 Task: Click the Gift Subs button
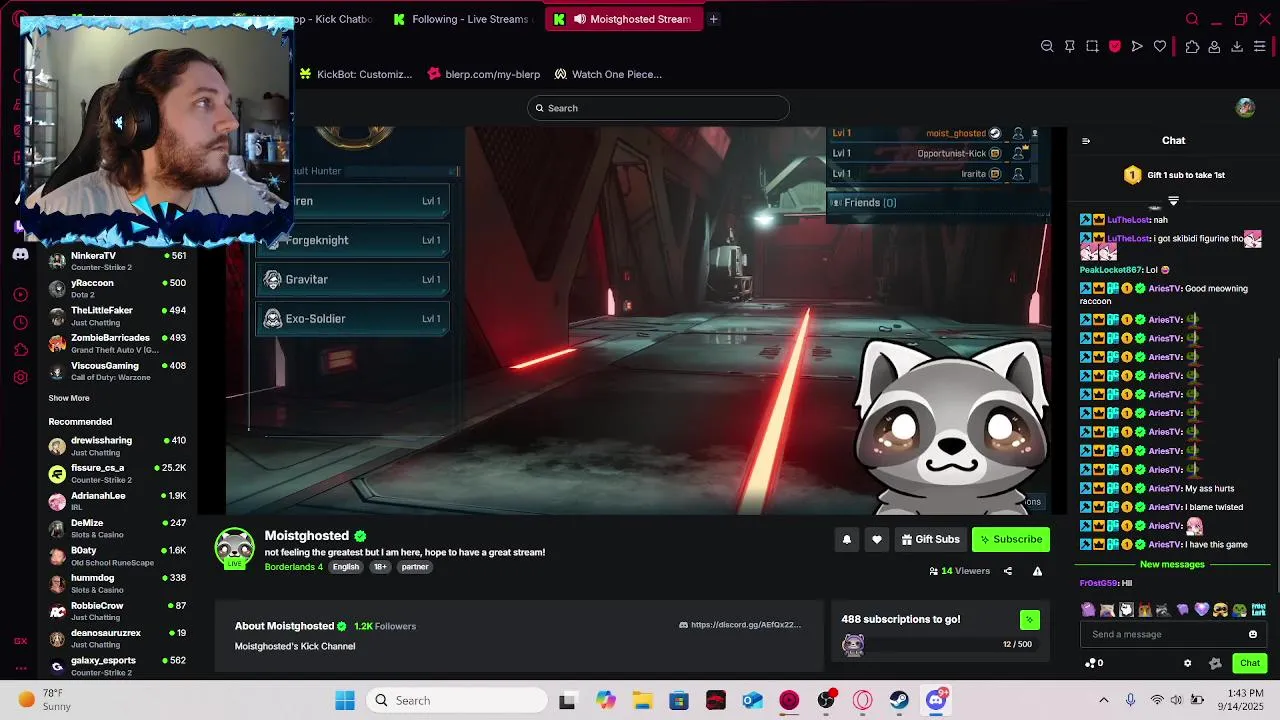[930, 539]
